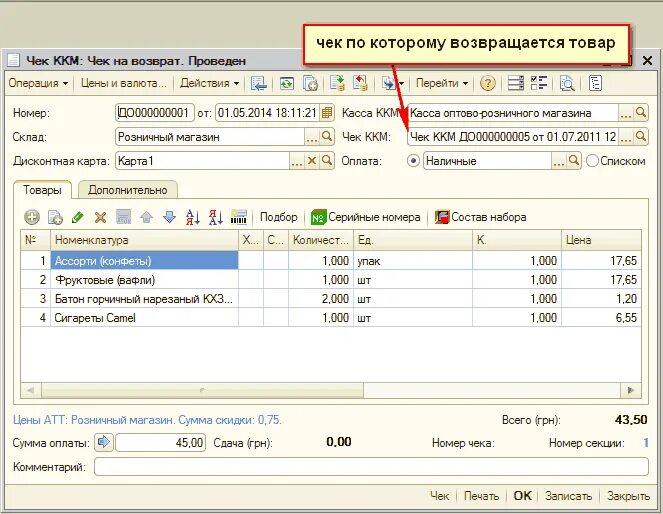Click the Состав набора button
Screen dimensions: 663x514
point(480,217)
